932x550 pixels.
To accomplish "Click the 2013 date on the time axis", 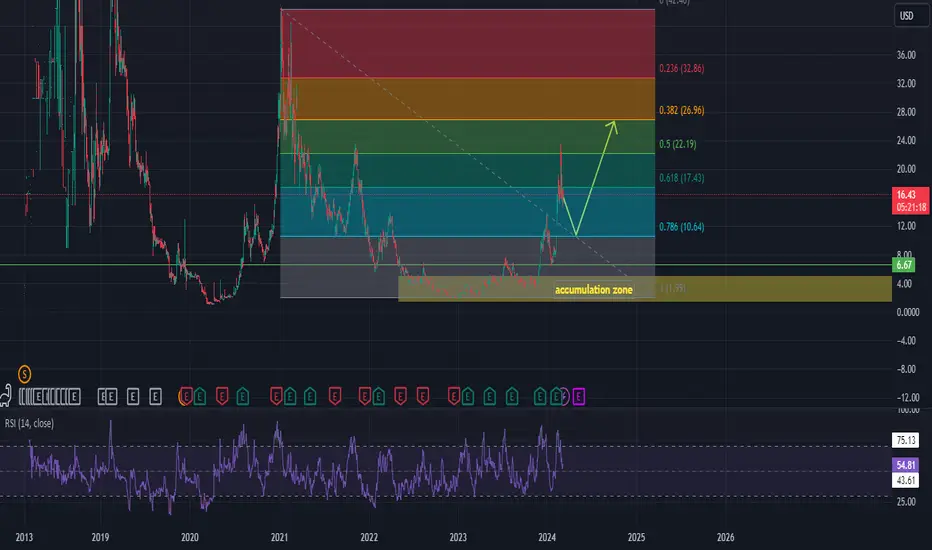I will [24, 537].
